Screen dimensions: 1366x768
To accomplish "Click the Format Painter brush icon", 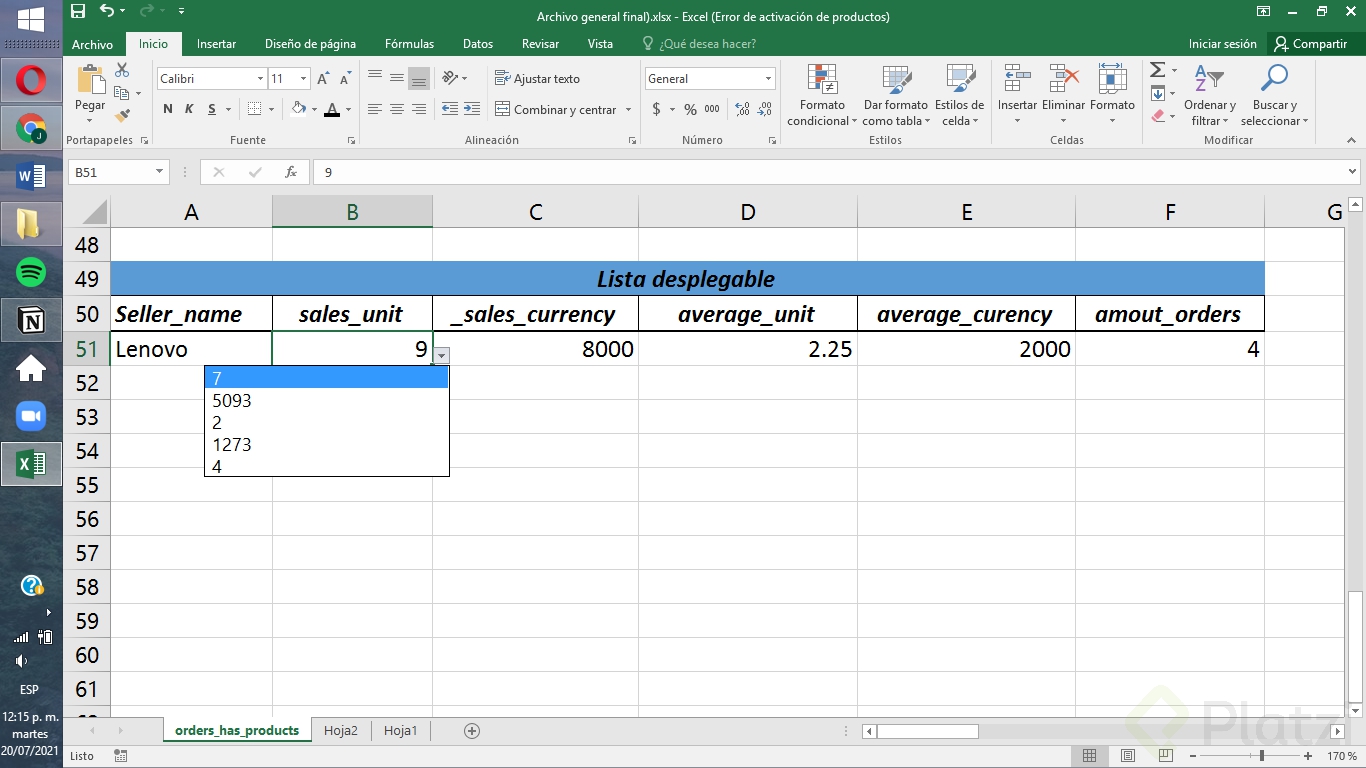I will click(122, 117).
